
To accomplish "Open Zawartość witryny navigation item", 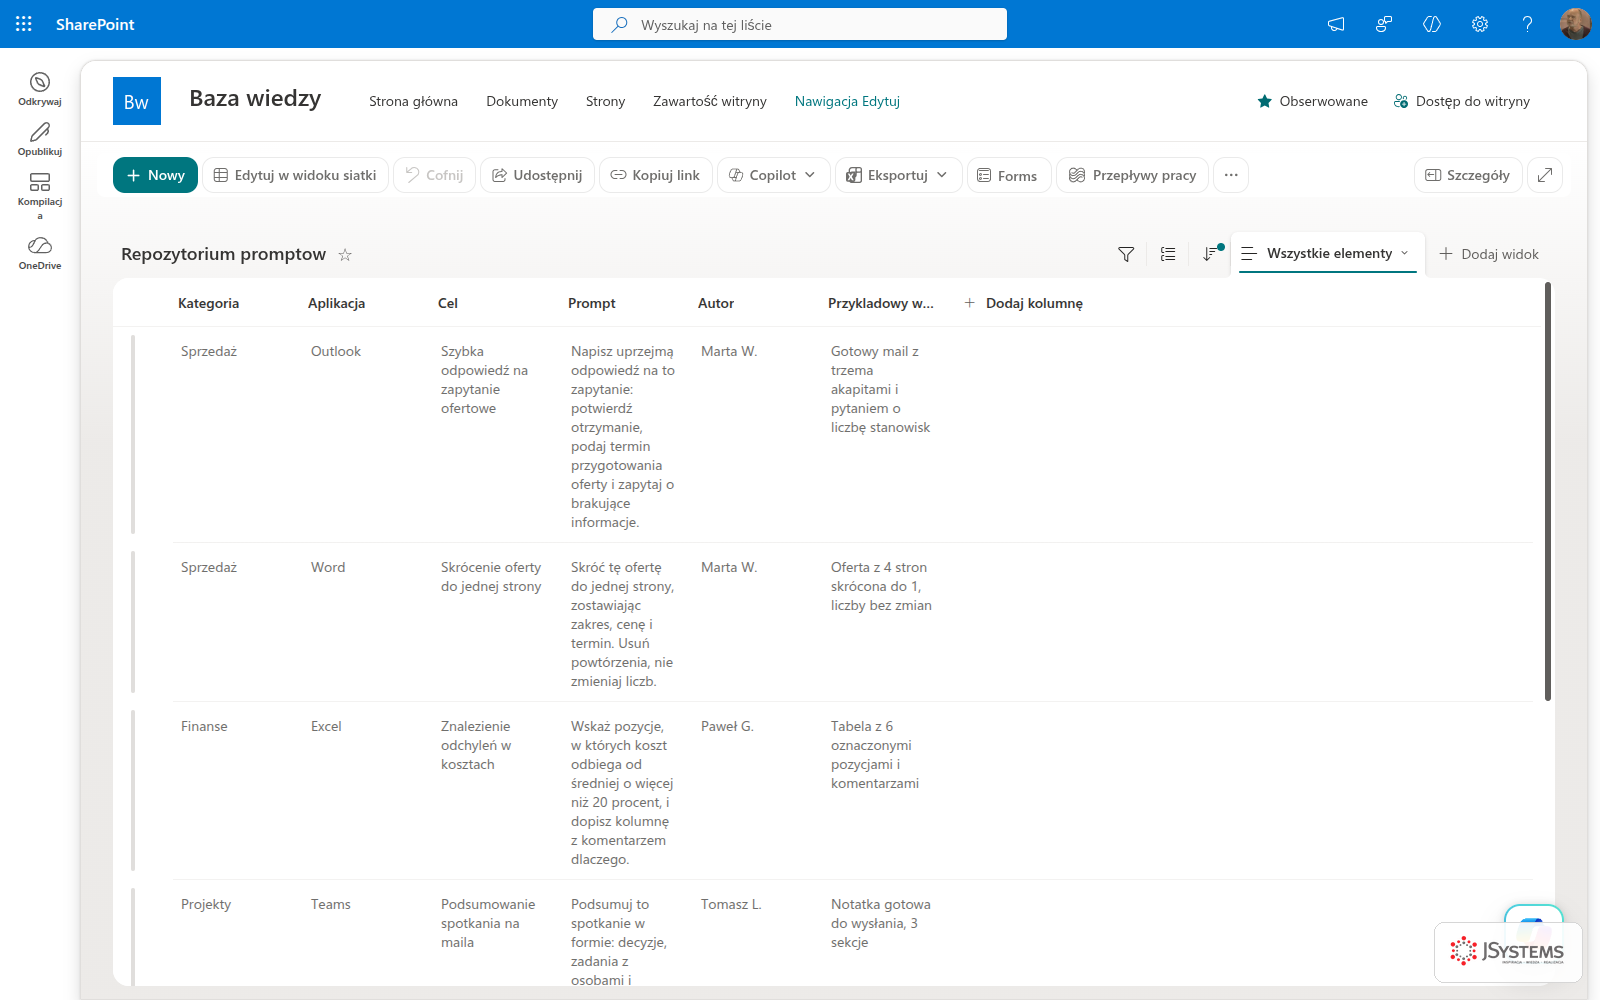I will click(x=710, y=101).
